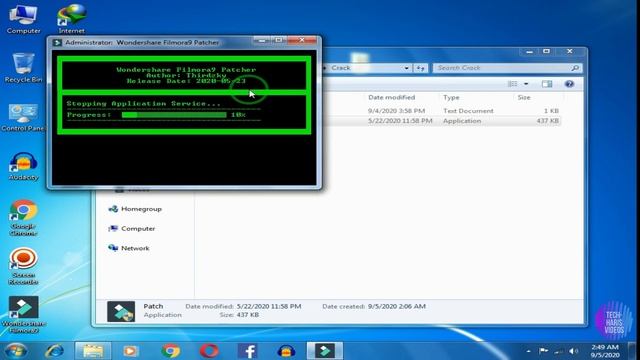The height and width of the screenshot is (360, 640).
Task: Open the Control Panel desktop icon
Action: [x=23, y=118]
